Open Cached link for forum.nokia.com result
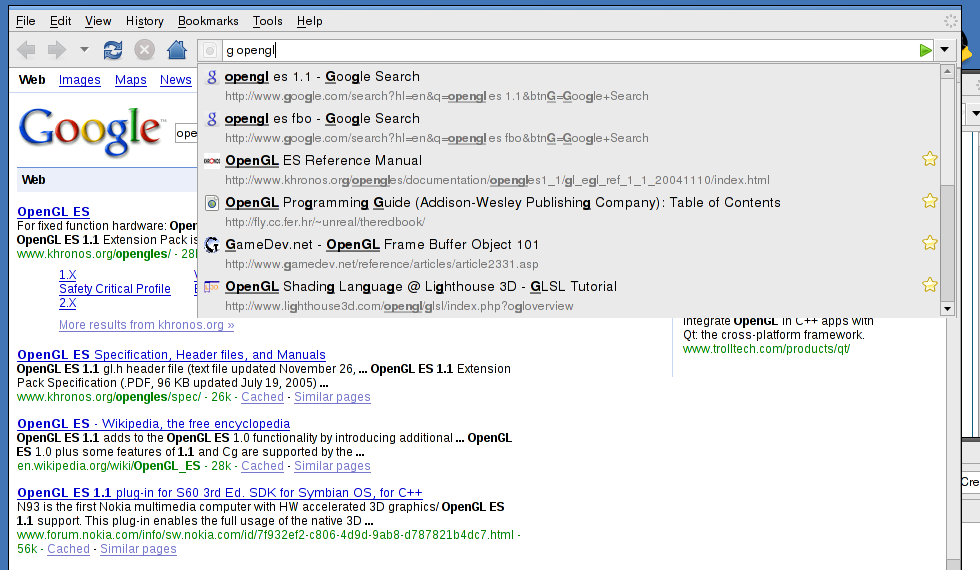980x570 pixels. click(69, 549)
